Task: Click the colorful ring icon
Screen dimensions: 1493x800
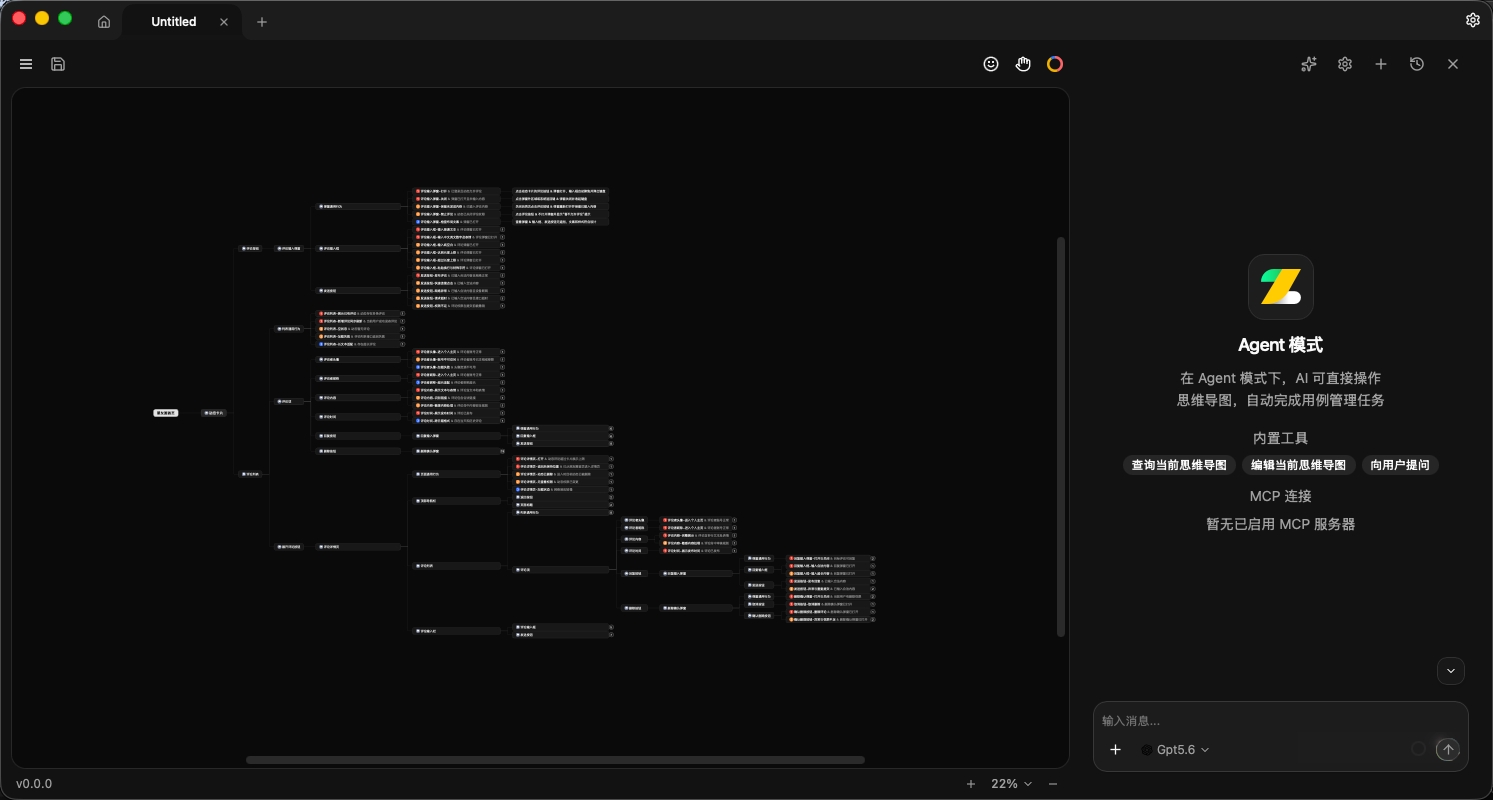Action: [1055, 64]
